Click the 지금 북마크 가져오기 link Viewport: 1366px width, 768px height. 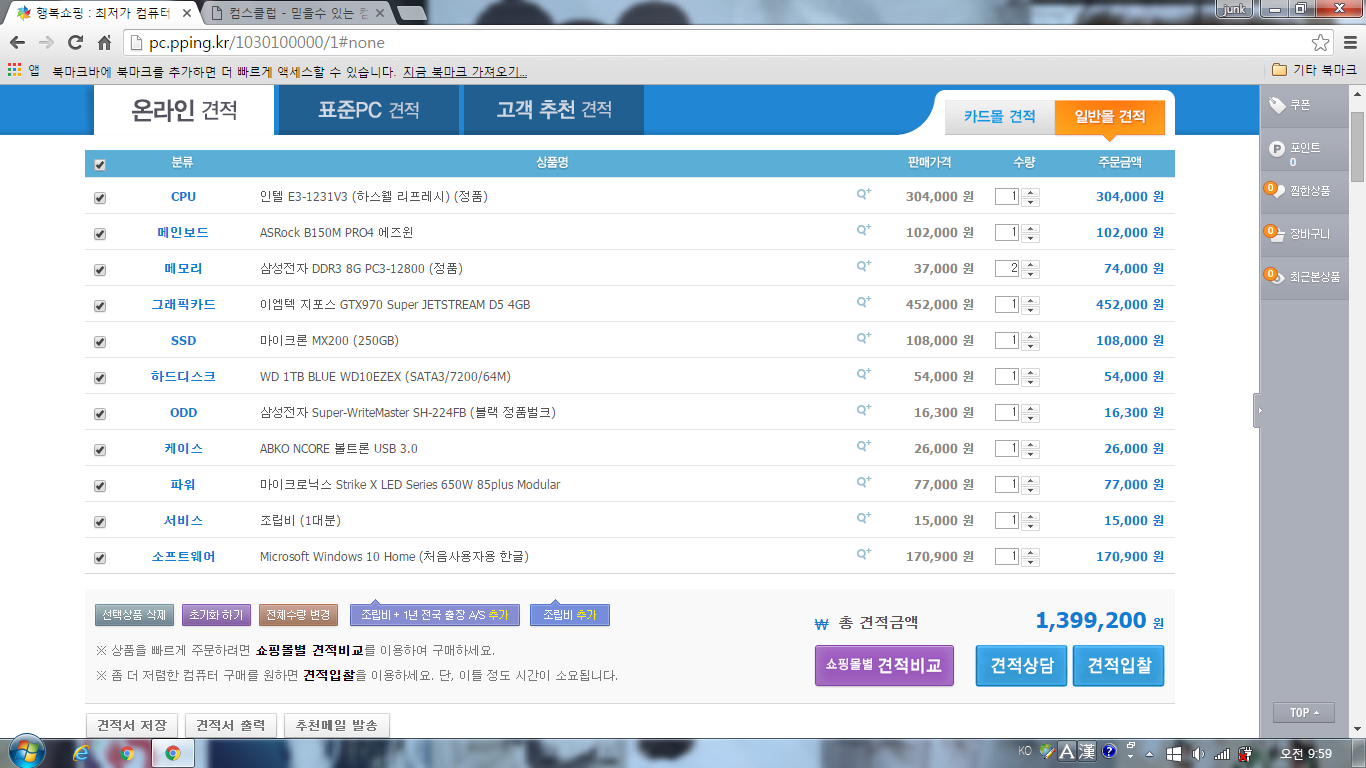coord(465,72)
